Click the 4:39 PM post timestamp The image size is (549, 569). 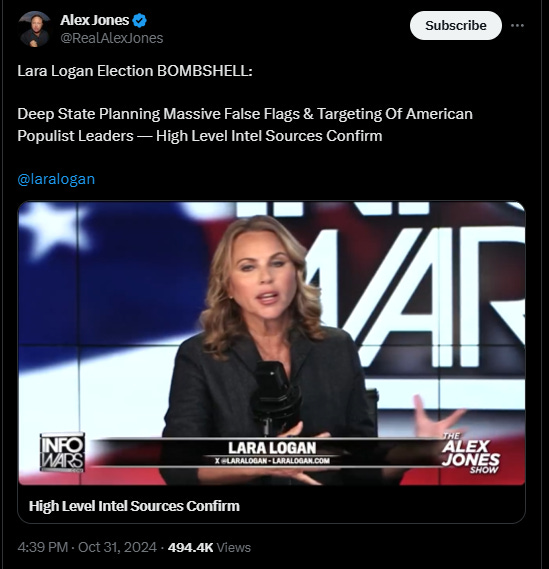[43, 547]
